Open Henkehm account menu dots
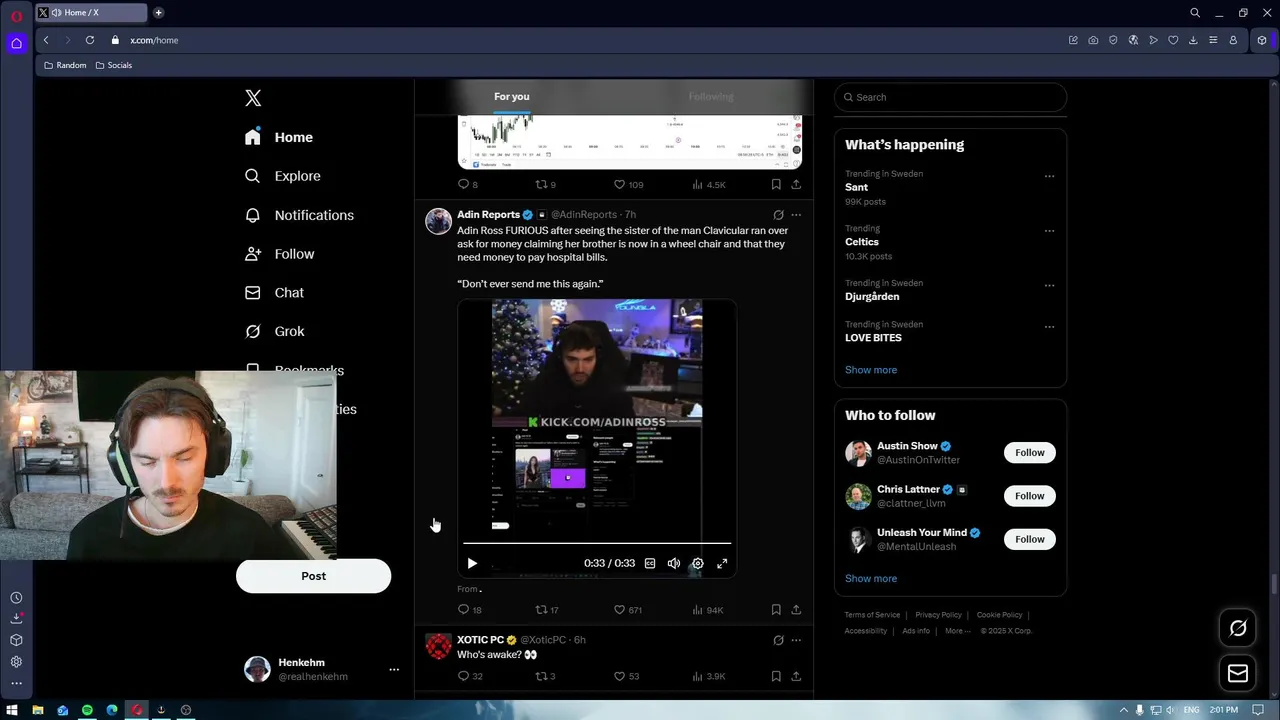The height and width of the screenshot is (720, 1280). (394, 670)
